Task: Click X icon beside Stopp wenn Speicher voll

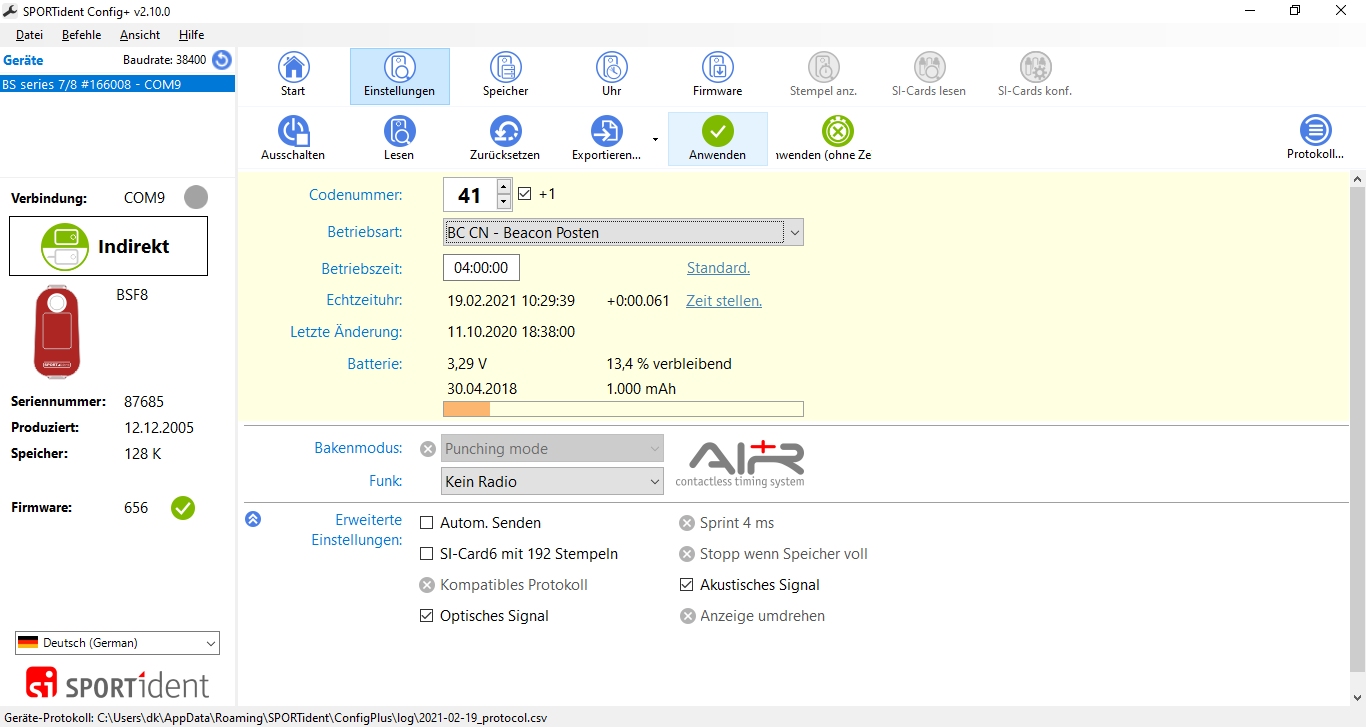Action: click(x=687, y=554)
